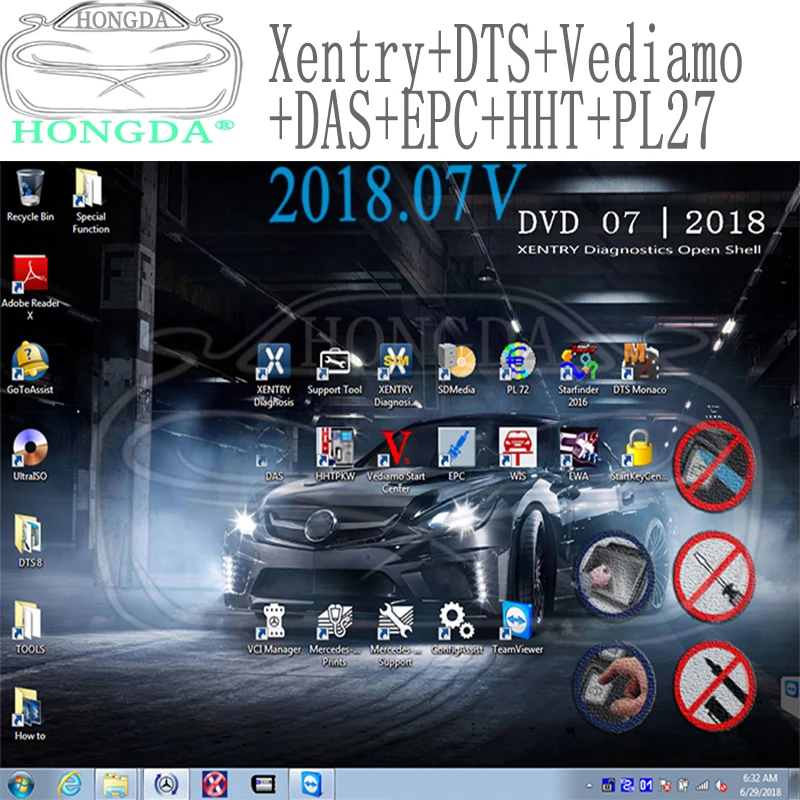Open the taskbar clock showing 6:32 AM

[x=760, y=785]
